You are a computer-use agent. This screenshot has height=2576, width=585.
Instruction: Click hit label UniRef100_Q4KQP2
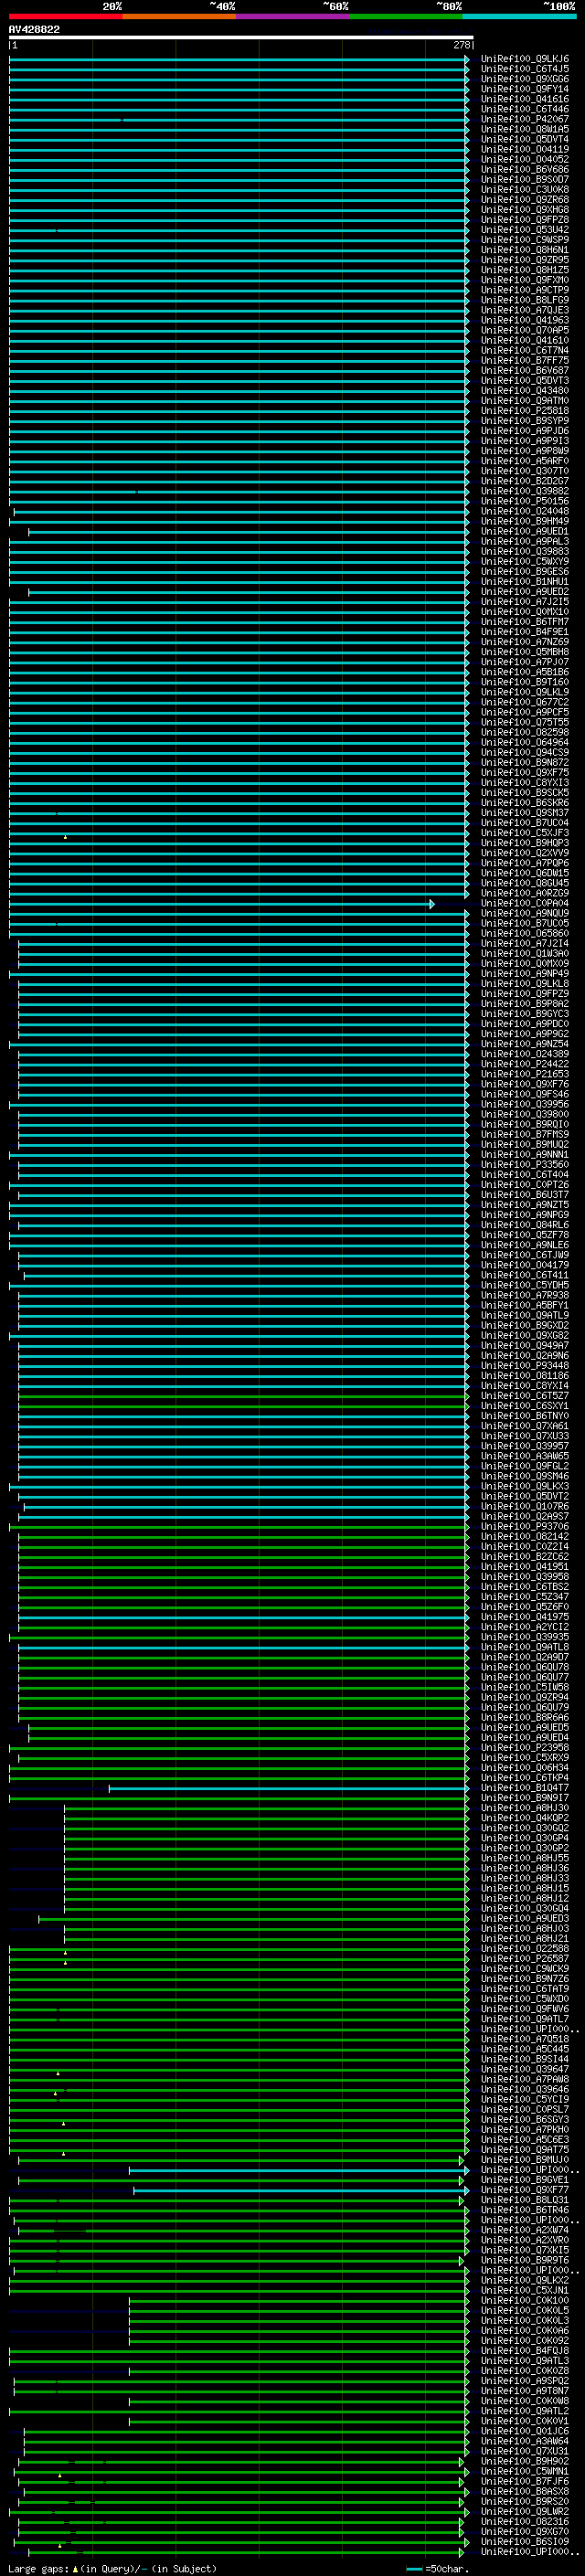(x=524, y=1817)
